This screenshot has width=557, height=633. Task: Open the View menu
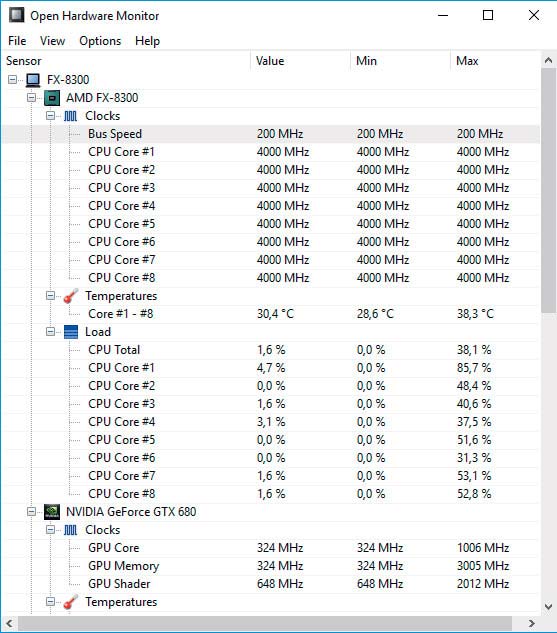click(x=52, y=41)
